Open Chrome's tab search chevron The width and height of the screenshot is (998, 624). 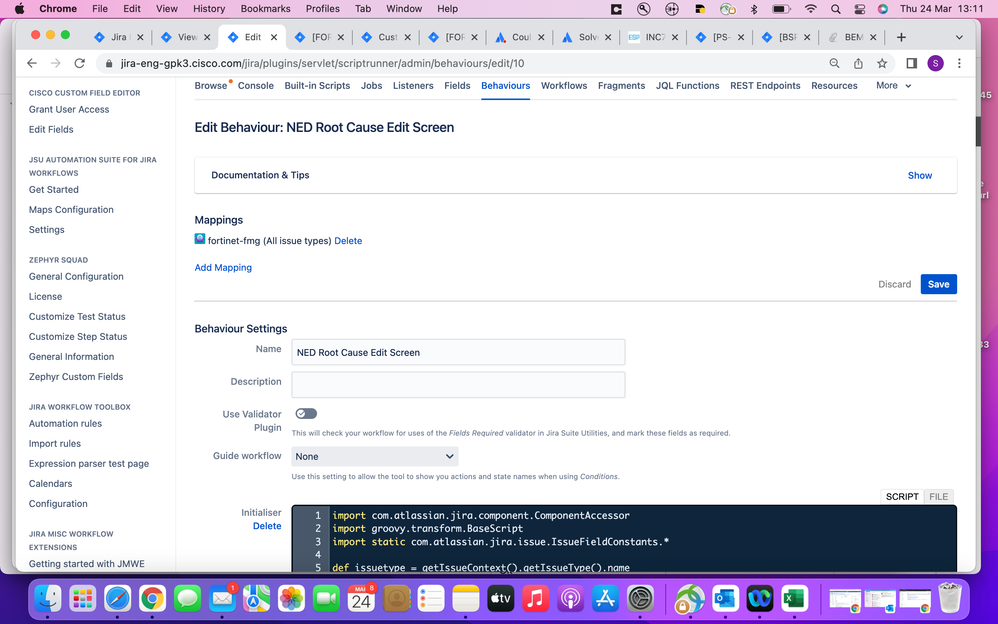[959, 37]
